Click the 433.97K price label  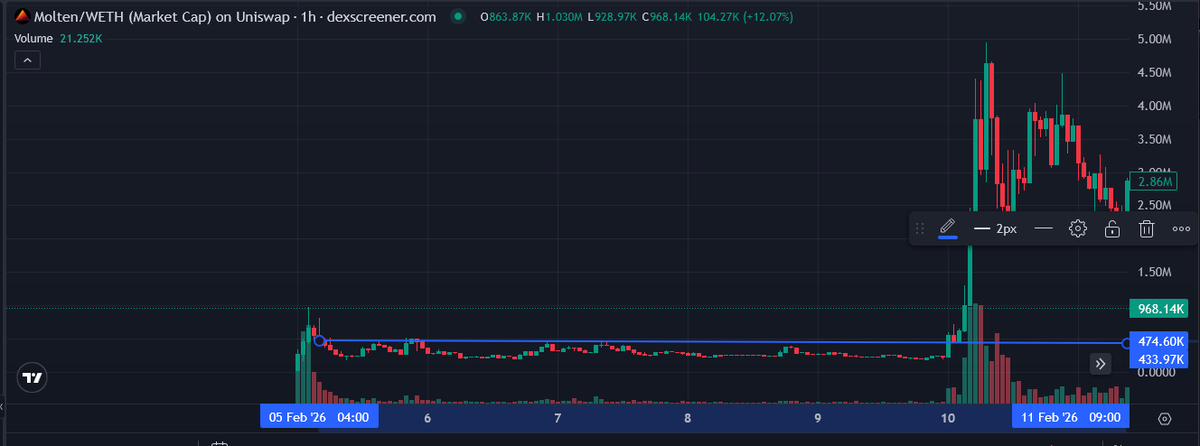(1157, 359)
